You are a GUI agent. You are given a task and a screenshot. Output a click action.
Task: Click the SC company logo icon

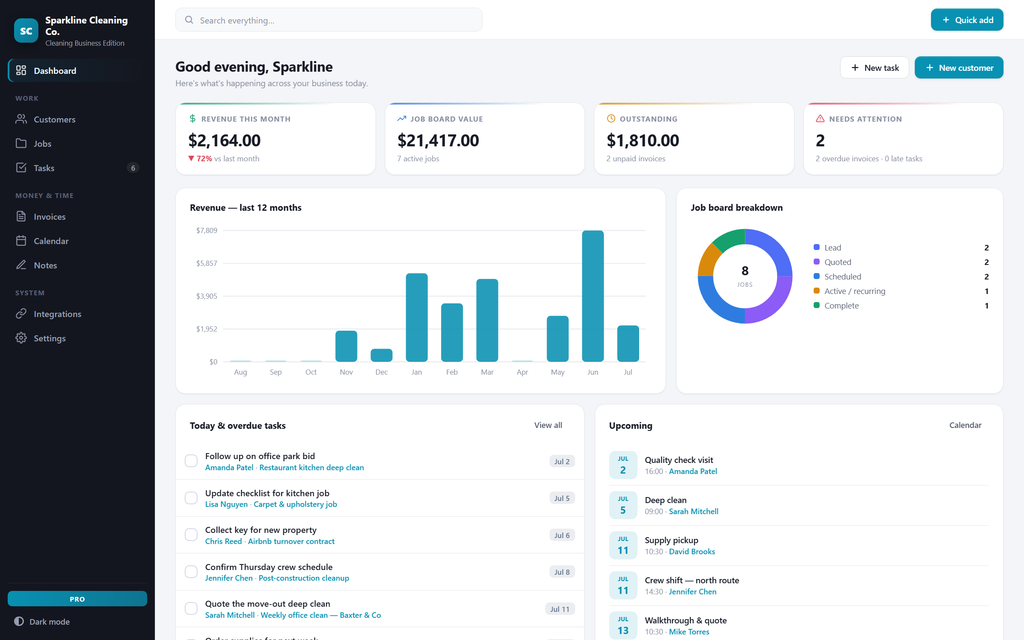pos(26,31)
